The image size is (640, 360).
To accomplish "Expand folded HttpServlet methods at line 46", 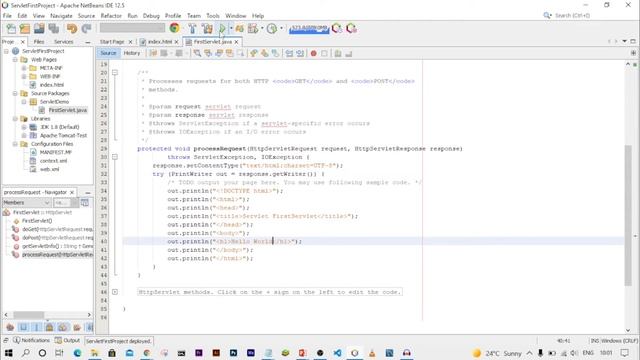I will [115, 292].
